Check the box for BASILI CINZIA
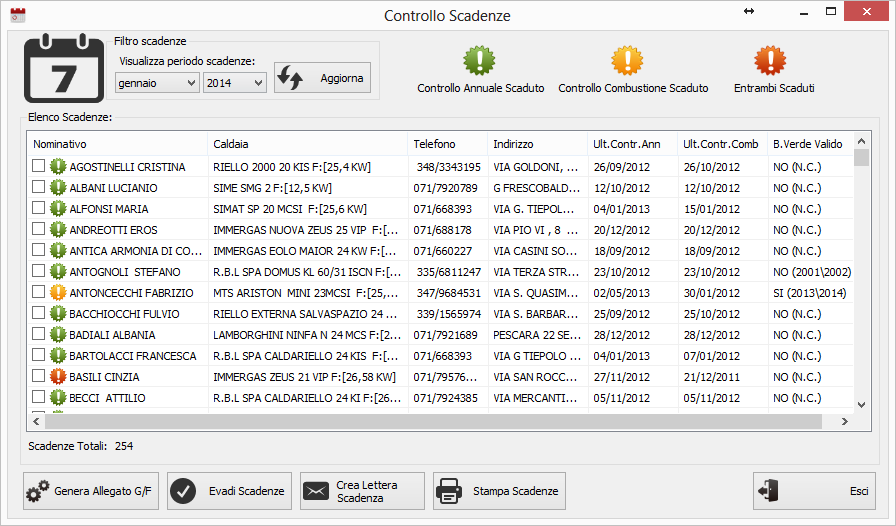 38,376
